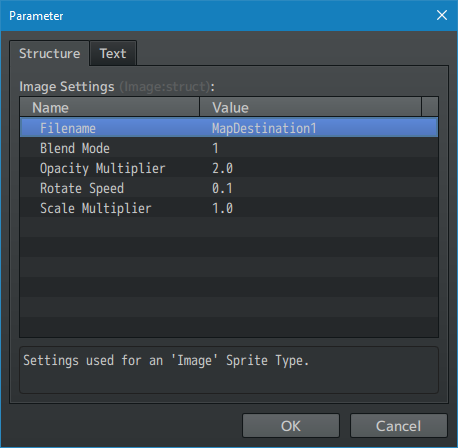Click the Settings description text box
The height and width of the screenshot is (448, 458).
[x=229, y=370]
